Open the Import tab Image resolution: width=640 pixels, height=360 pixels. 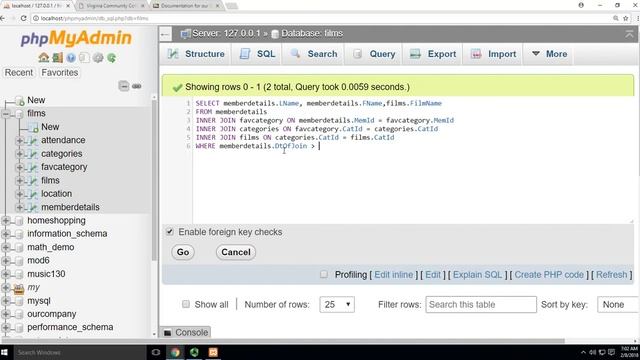pos(493,54)
